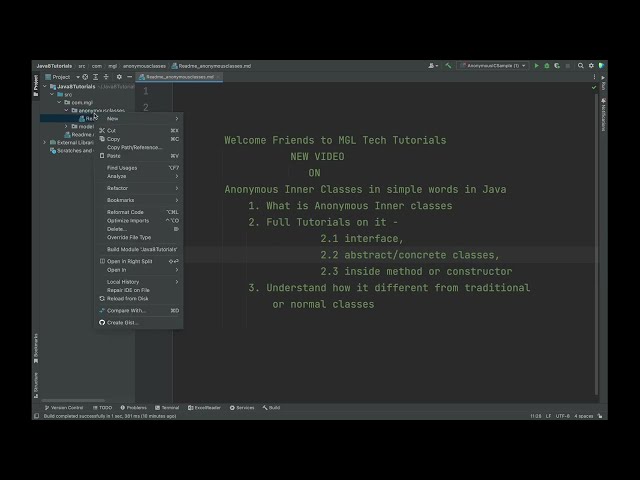Open Project panel options gear
Screen dimensions: 640x480
(119, 77)
